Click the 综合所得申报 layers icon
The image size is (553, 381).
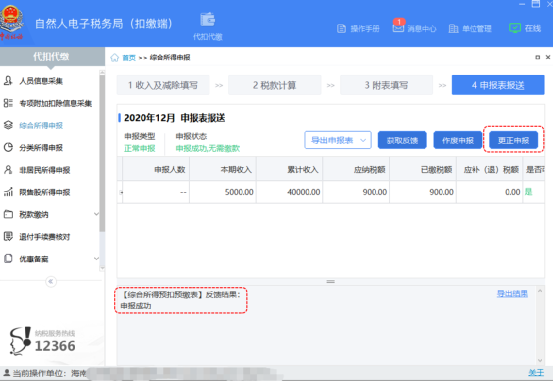[8, 125]
